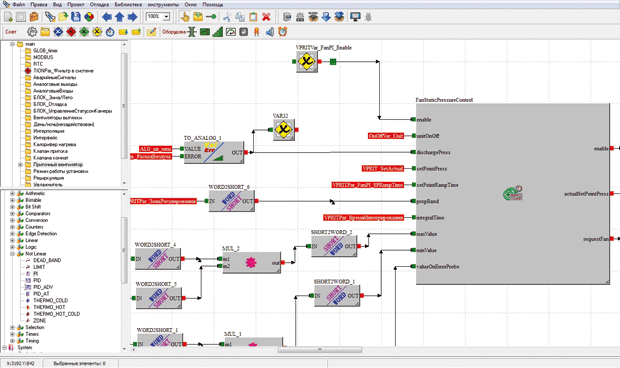Image resolution: width=620 pixels, height=368 pixels.
Task: Click the yellow diamond variable icon in toolbar
Action: [x=97, y=32]
